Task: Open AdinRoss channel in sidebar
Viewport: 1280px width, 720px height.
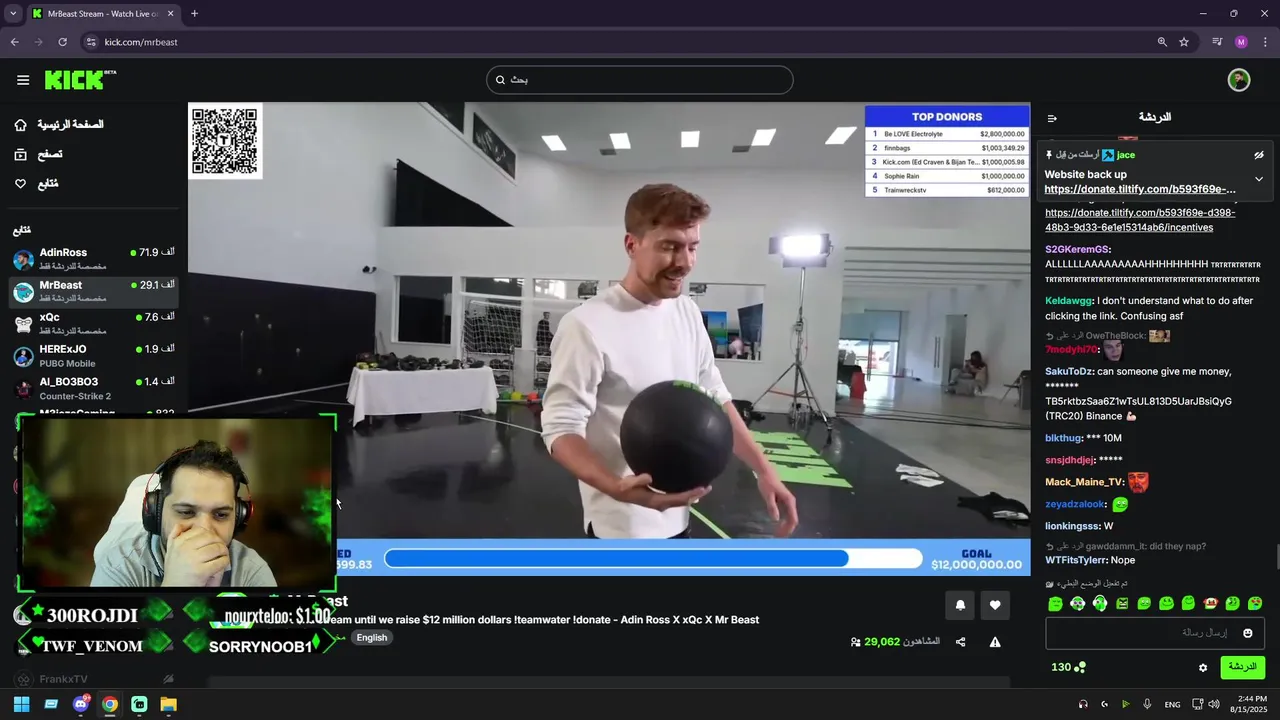Action: click(x=94, y=259)
